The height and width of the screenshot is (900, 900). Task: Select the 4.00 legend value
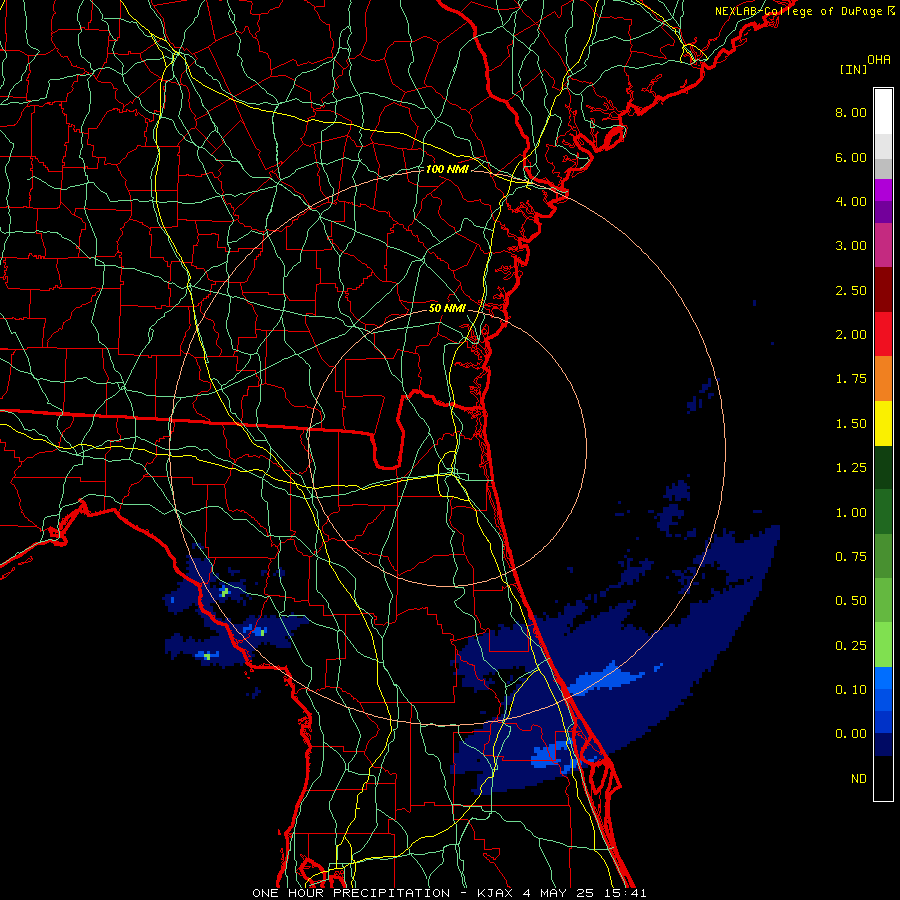(851, 201)
